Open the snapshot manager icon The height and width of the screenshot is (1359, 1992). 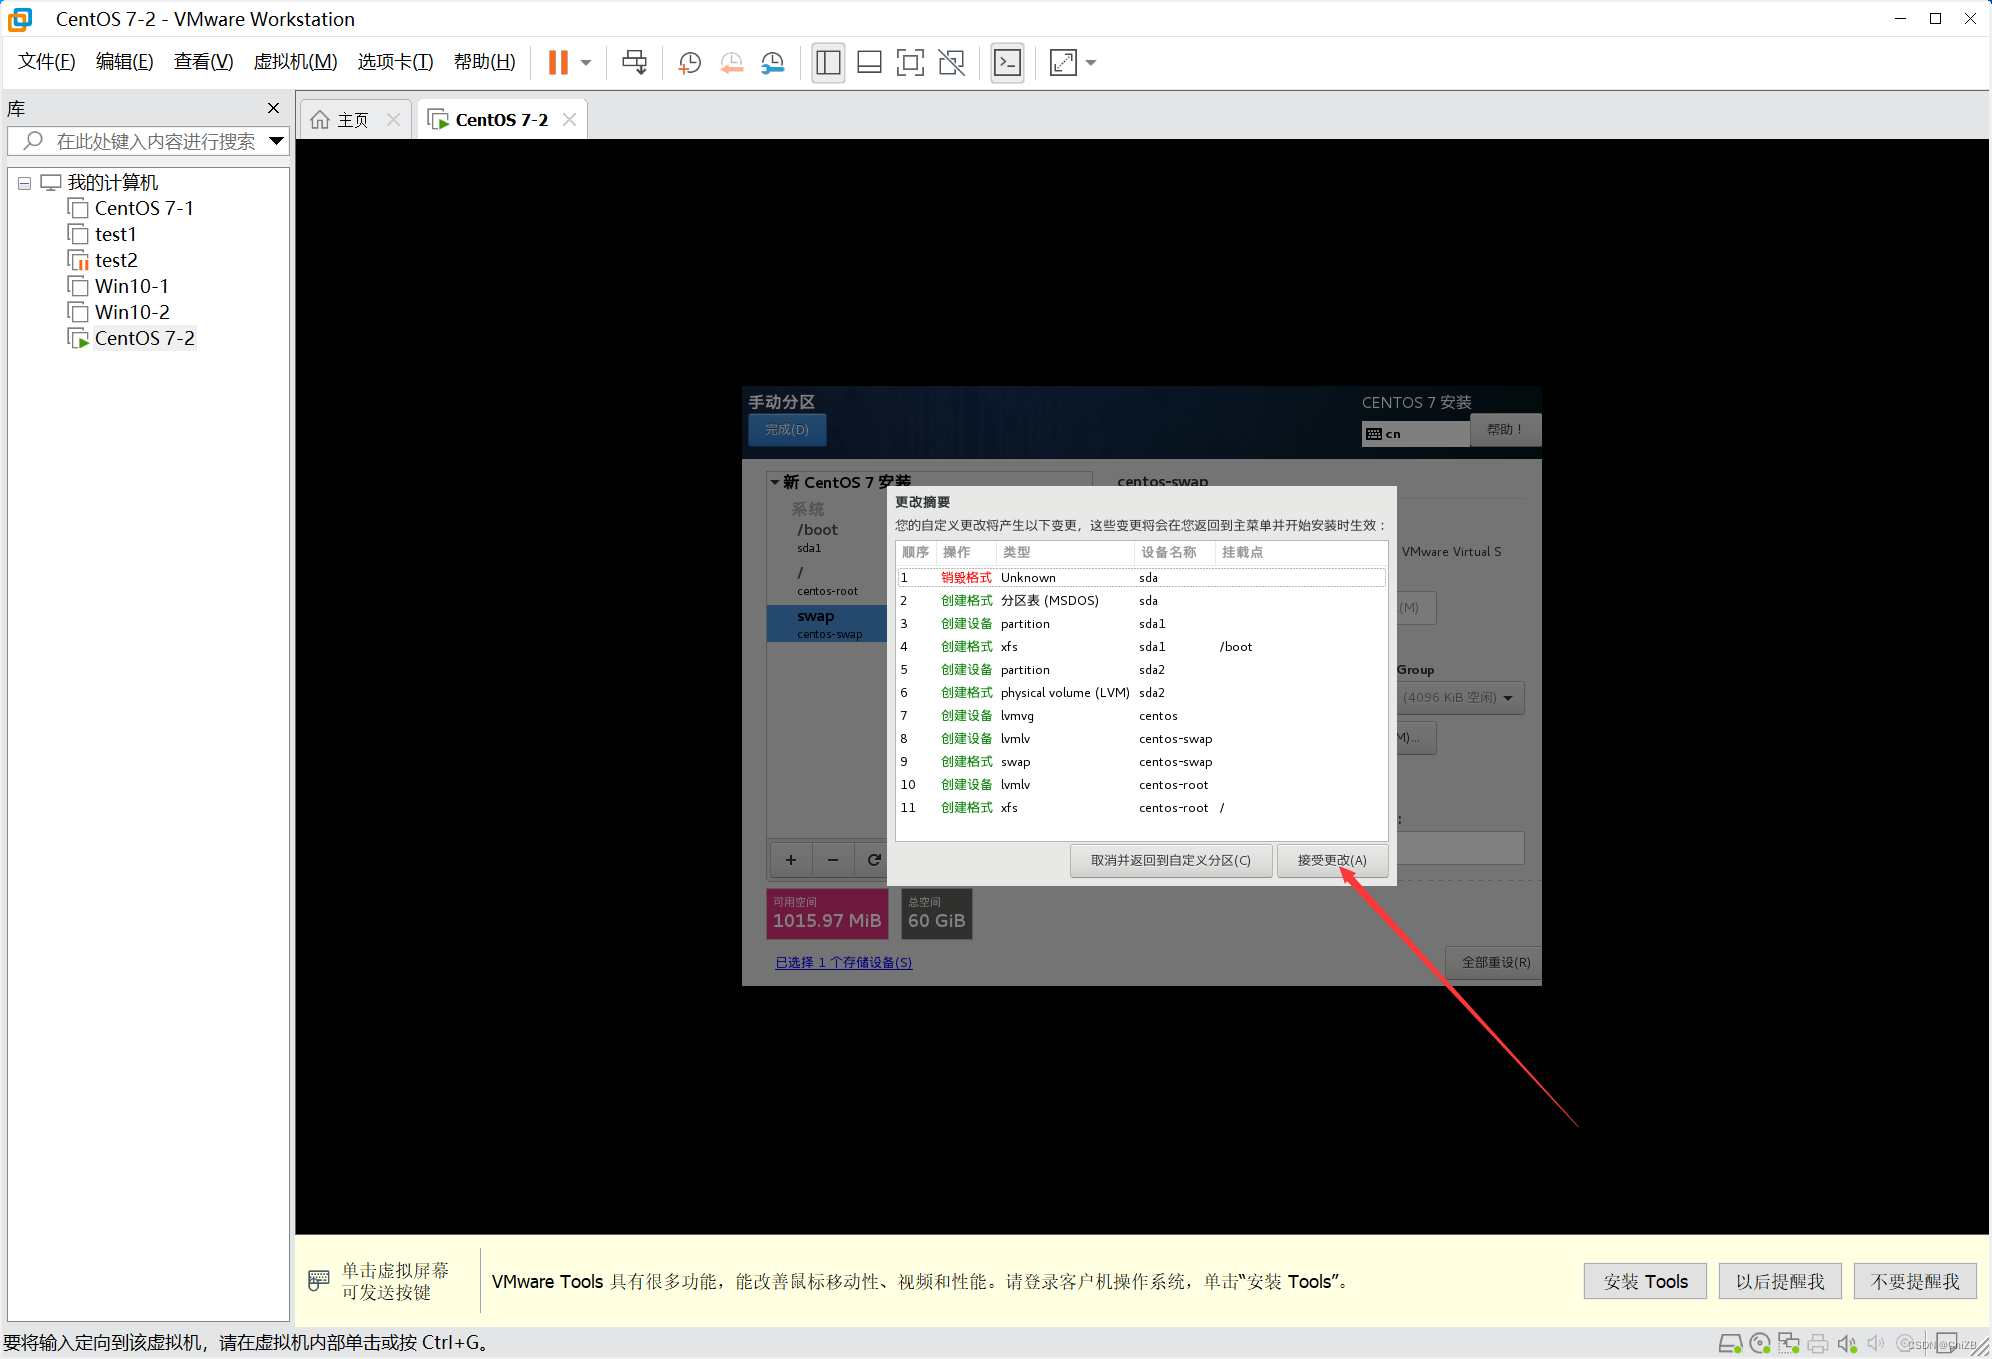pos(773,63)
